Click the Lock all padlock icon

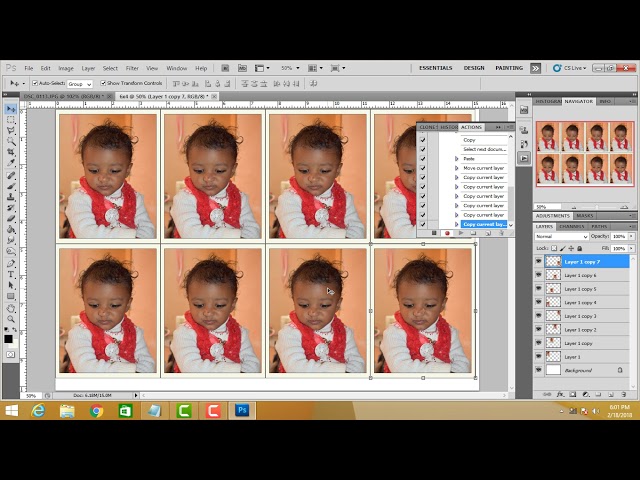click(580, 248)
